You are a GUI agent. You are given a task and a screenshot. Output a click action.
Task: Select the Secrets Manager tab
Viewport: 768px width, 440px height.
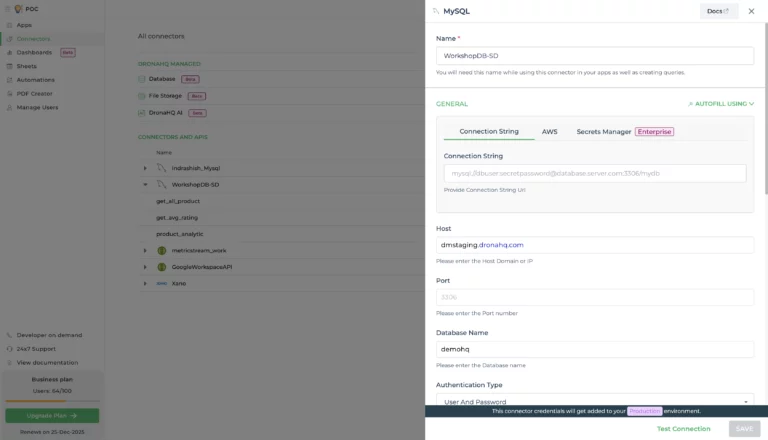(604, 131)
